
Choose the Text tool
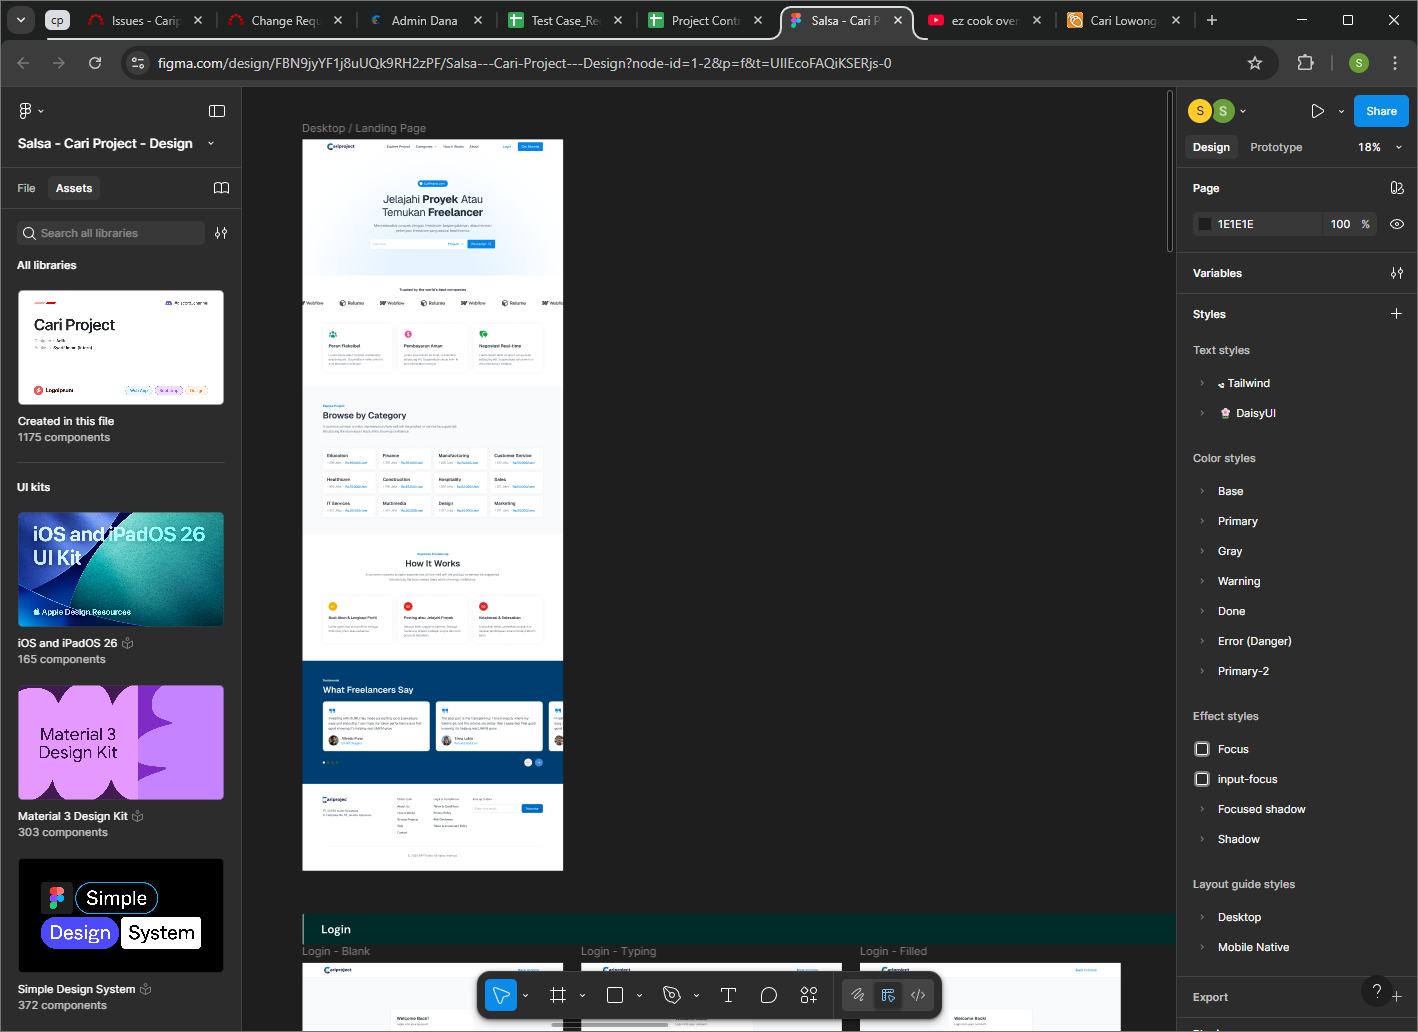728,995
